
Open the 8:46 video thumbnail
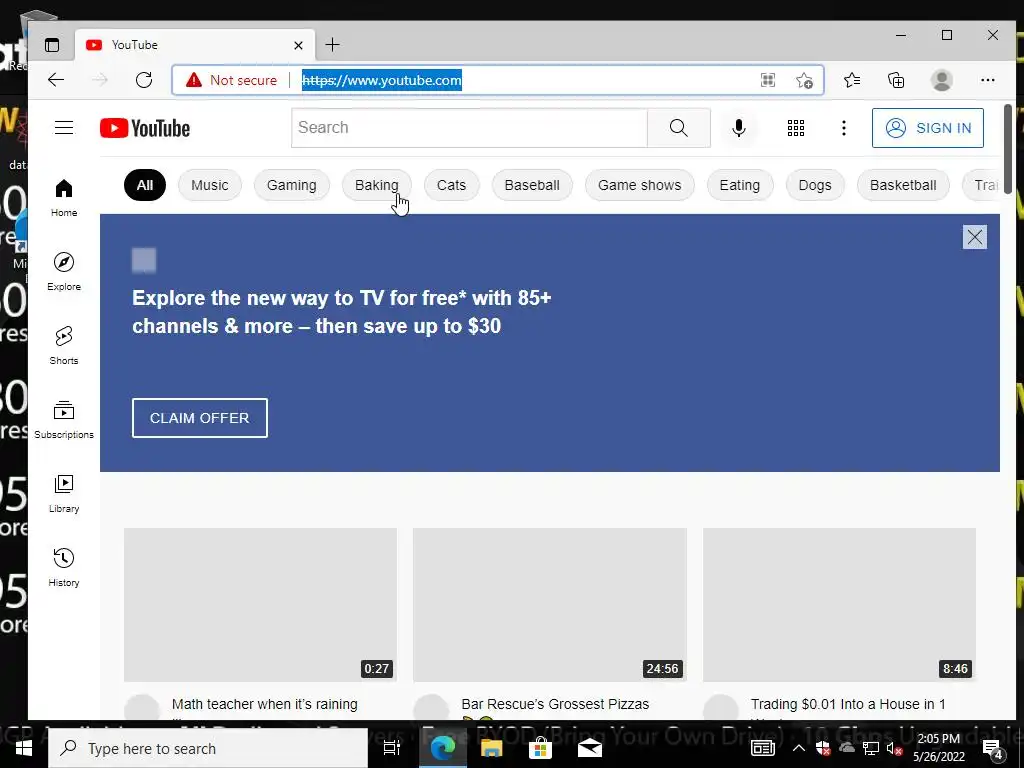tap(839, 605)
